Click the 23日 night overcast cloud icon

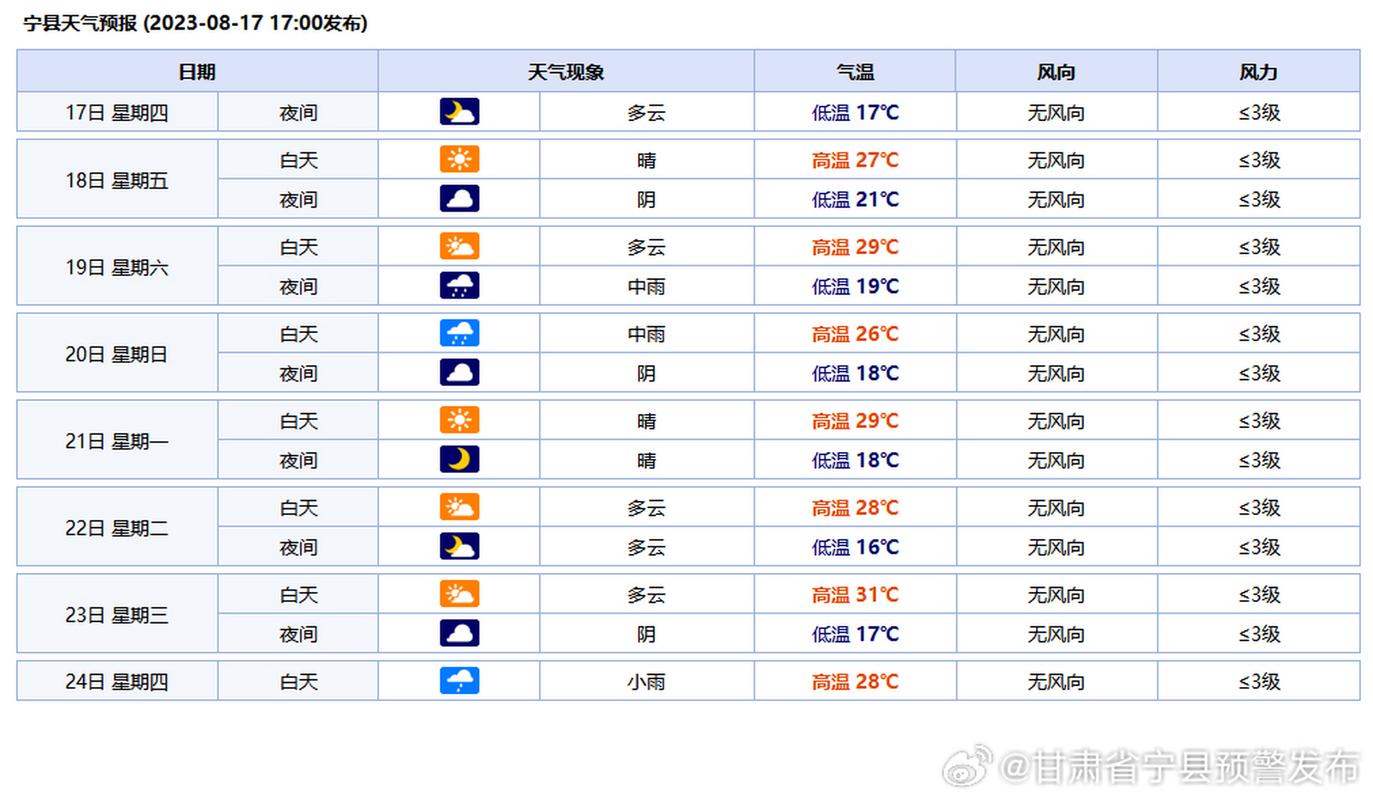coord(459,633)
